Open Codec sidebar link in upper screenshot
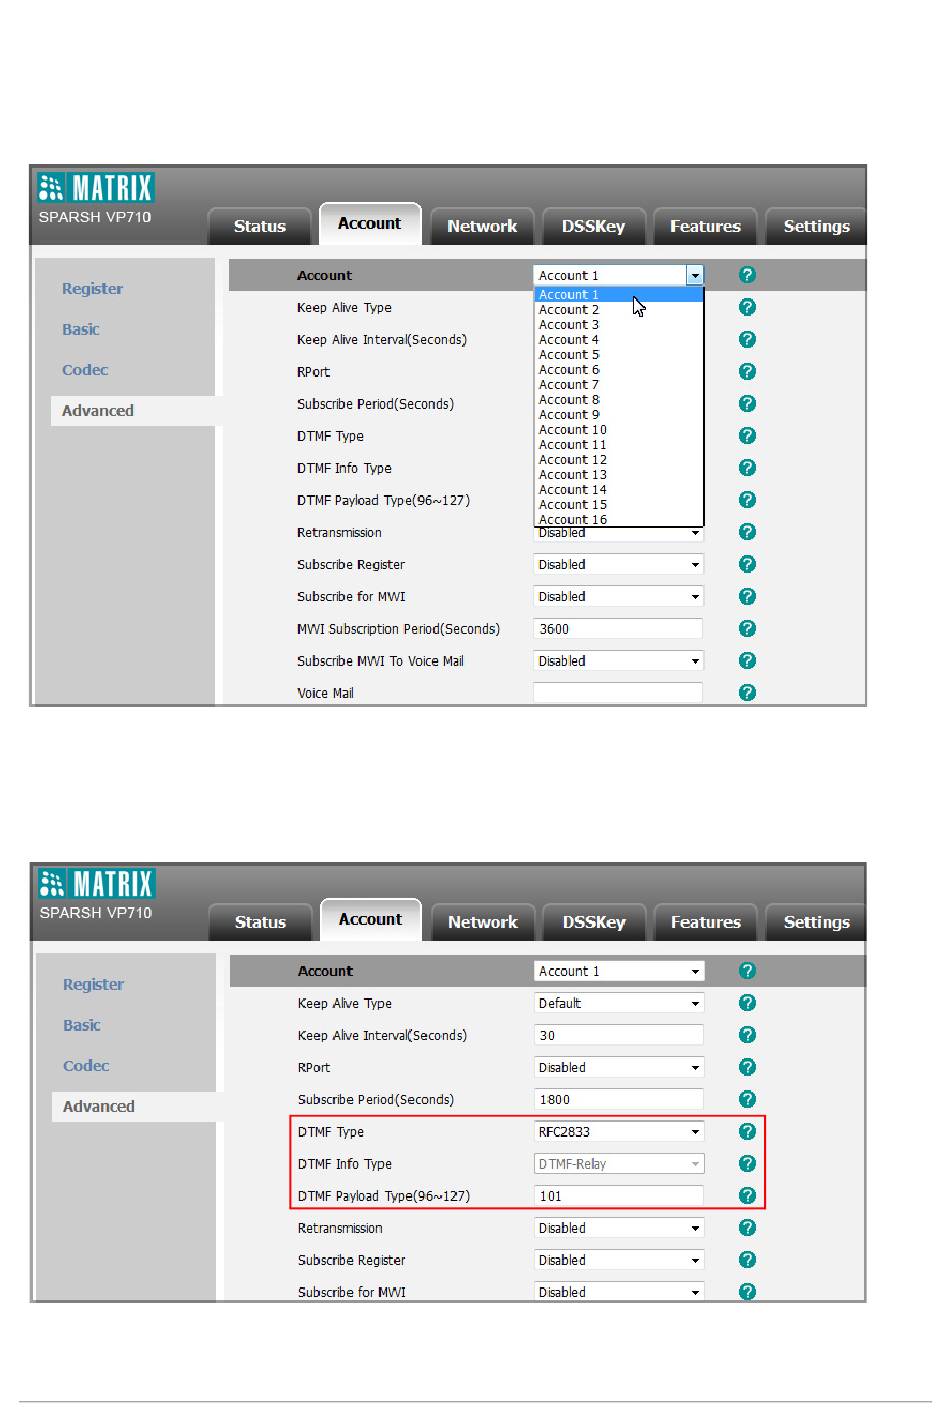The width and height of the screenshot is (950, 1420). tap(85, 370)
